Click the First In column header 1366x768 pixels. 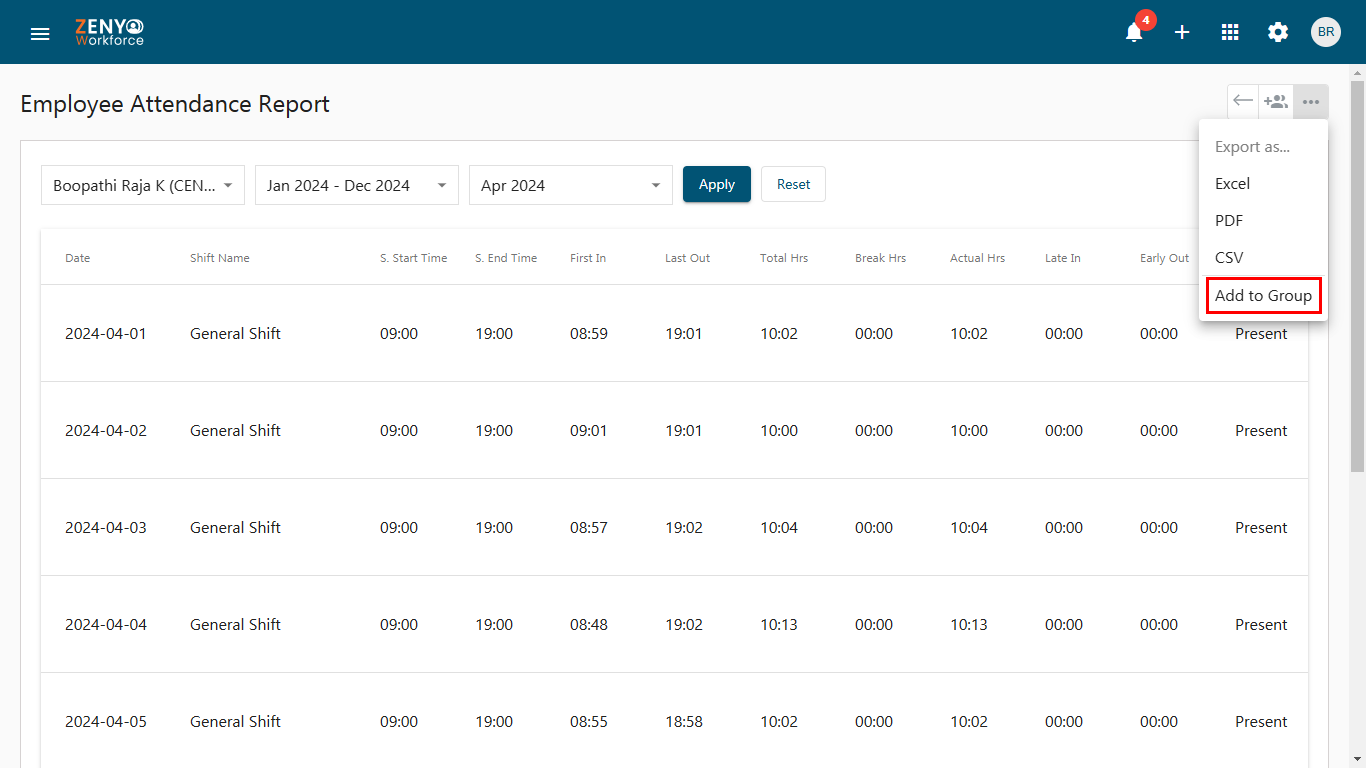pyautogui.click(x=588, y=258)
